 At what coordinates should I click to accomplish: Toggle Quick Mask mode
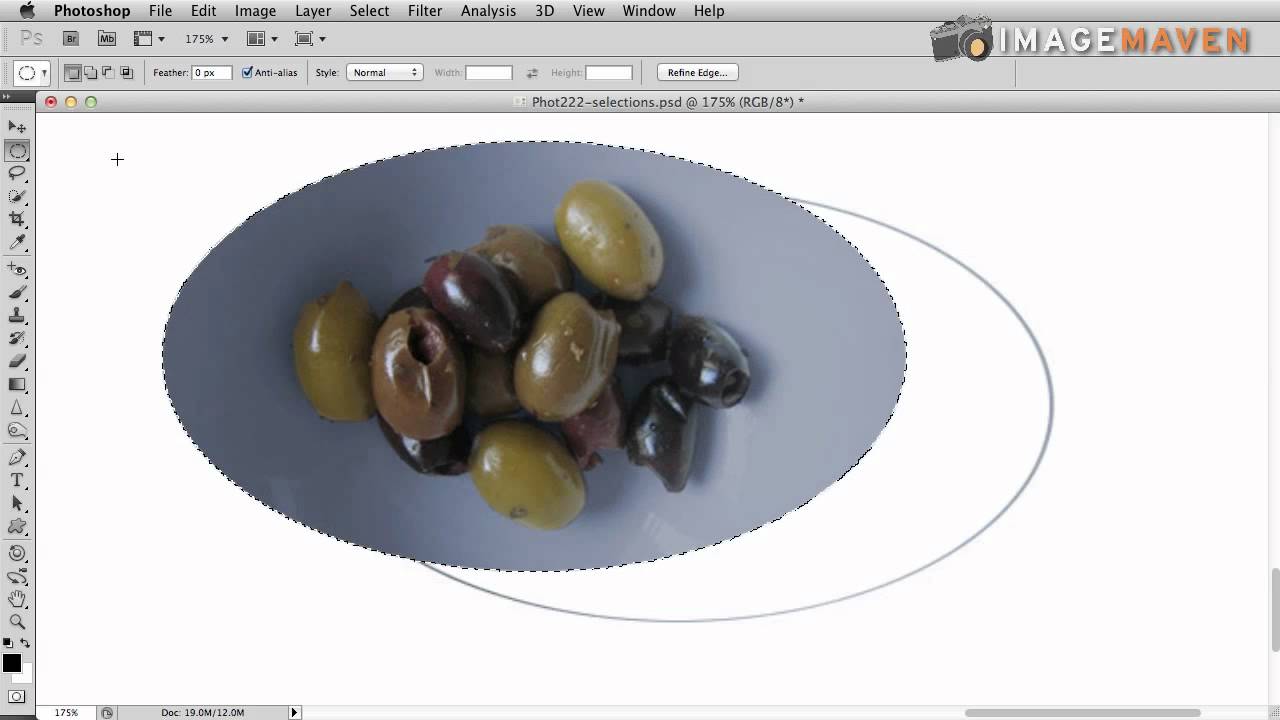17,696
